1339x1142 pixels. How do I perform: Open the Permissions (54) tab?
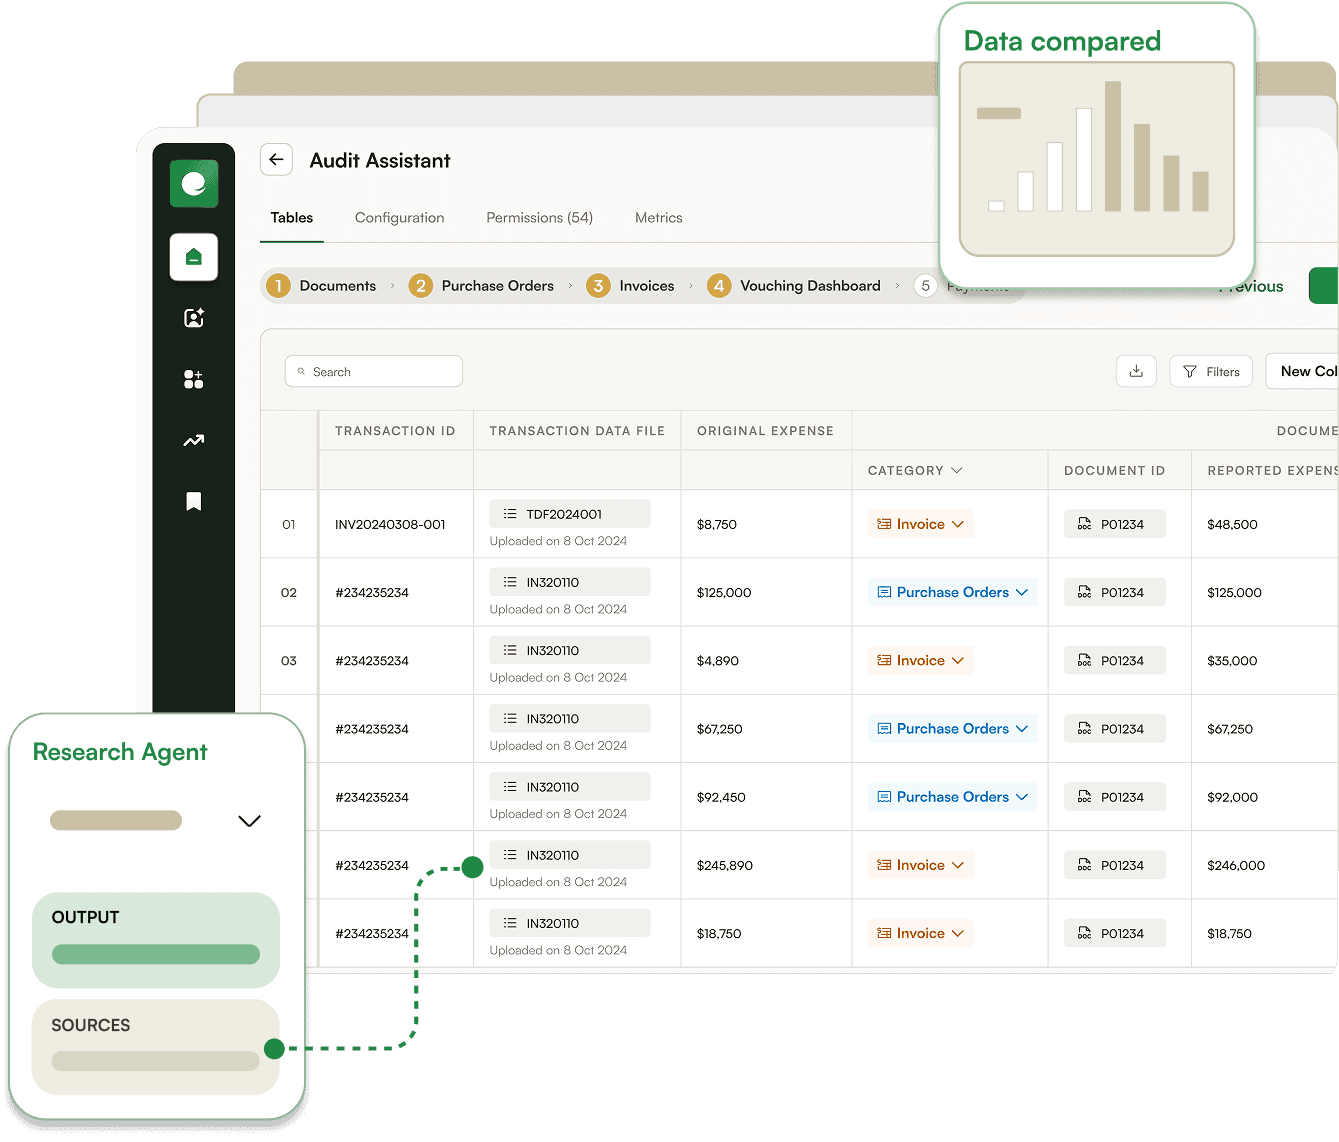540,218
